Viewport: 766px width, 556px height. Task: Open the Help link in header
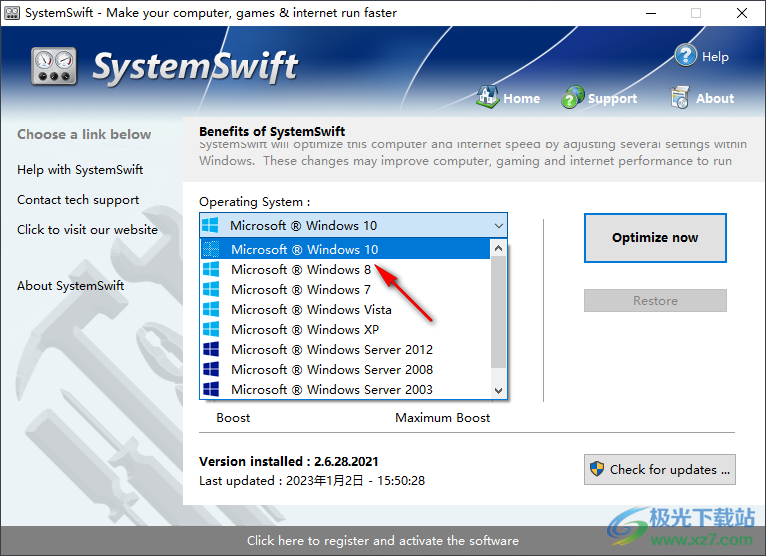(x=715, y=57)
